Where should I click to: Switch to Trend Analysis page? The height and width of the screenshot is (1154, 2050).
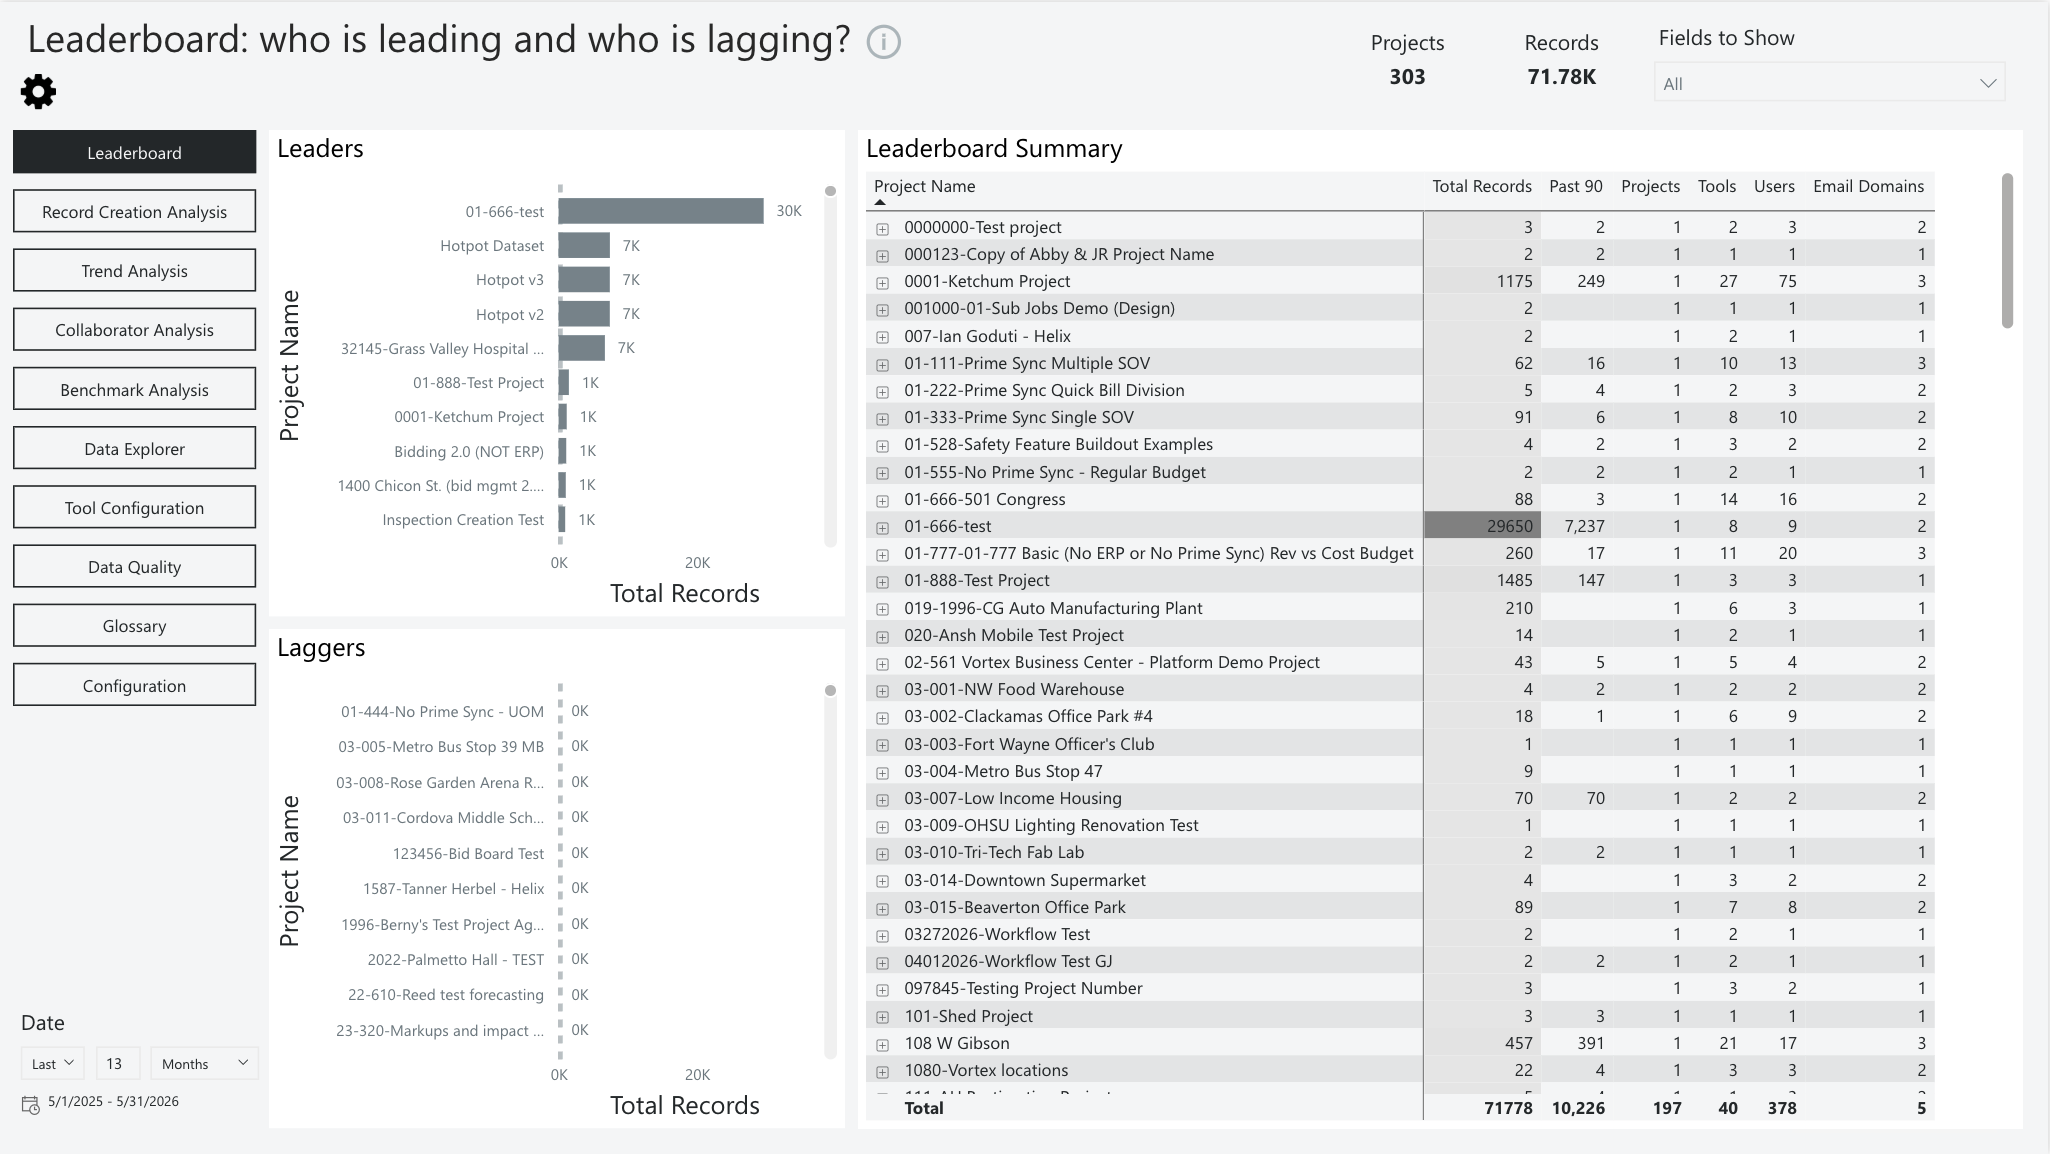tap(134, 270)
